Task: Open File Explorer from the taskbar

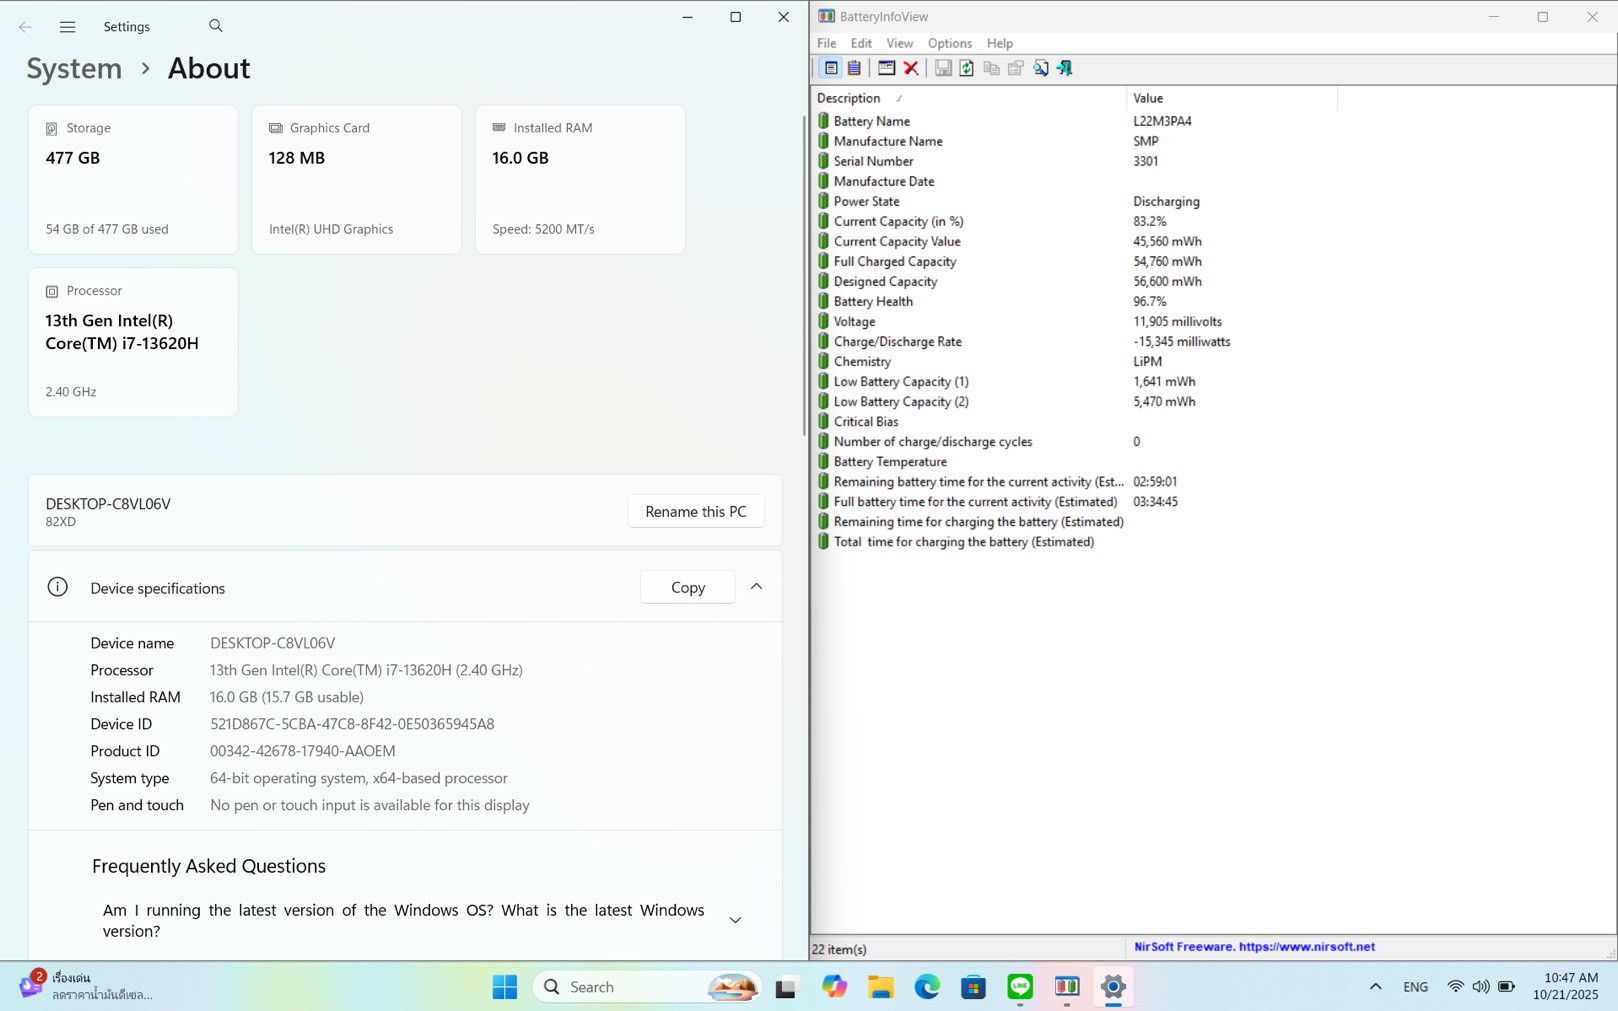Action: [880, 987]
